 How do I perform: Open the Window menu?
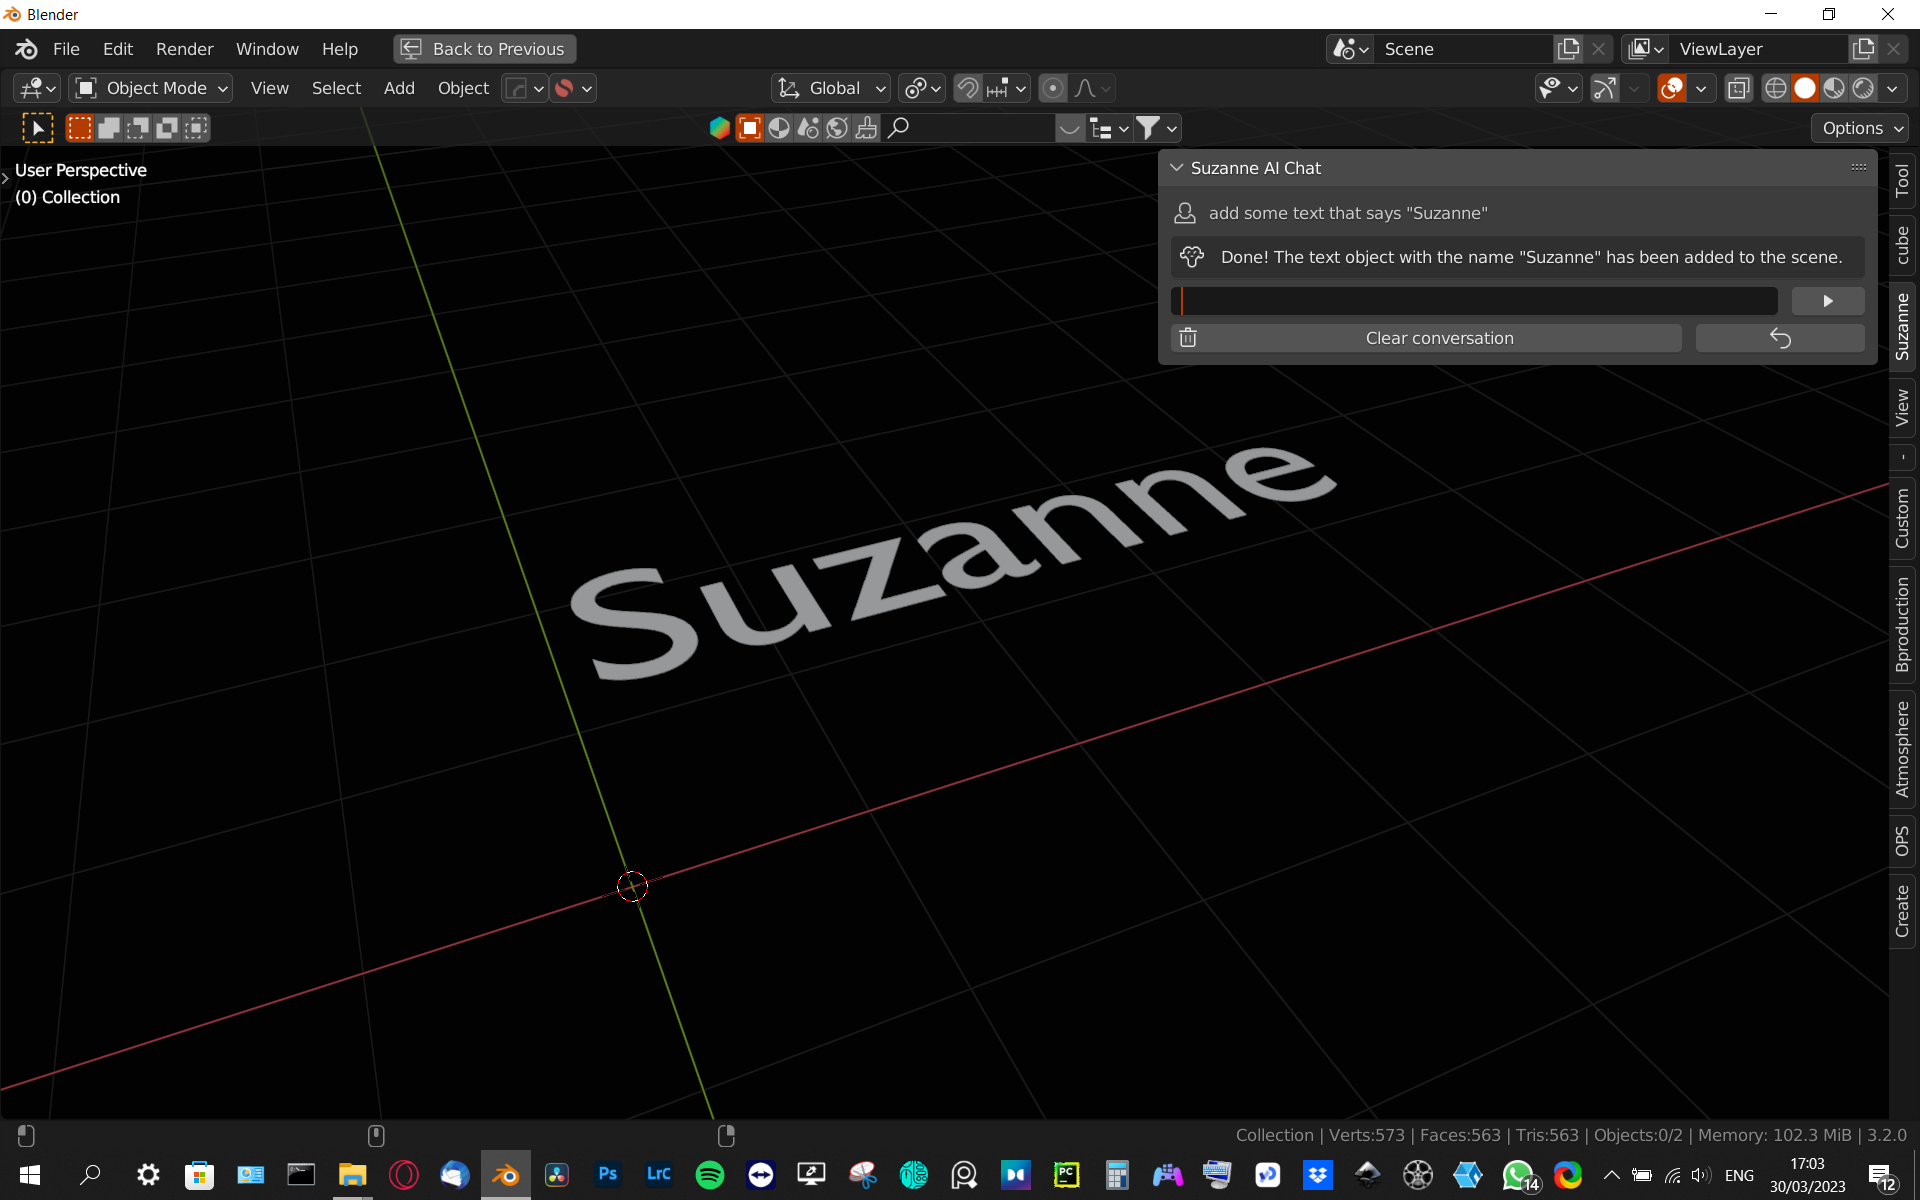click(267, 49)
